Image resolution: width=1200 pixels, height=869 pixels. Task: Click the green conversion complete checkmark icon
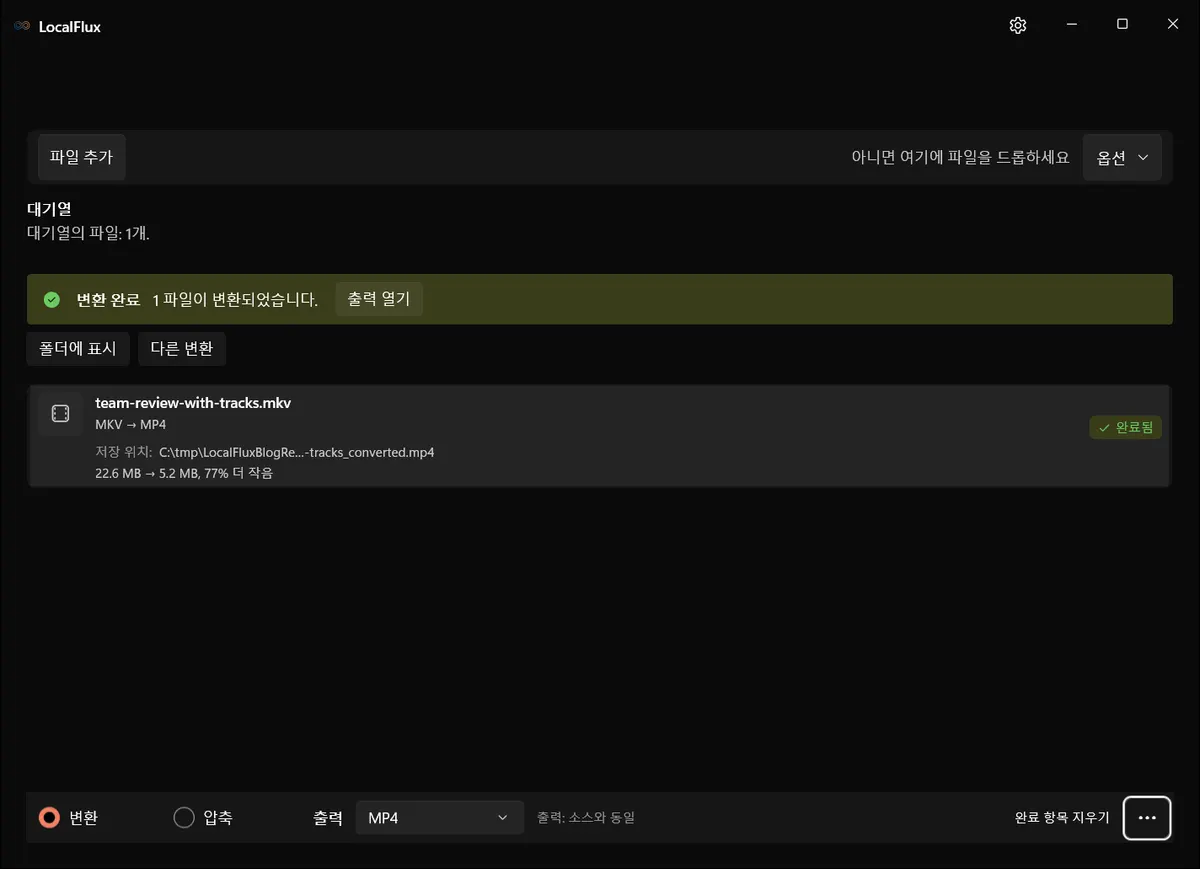pos(52,300)
